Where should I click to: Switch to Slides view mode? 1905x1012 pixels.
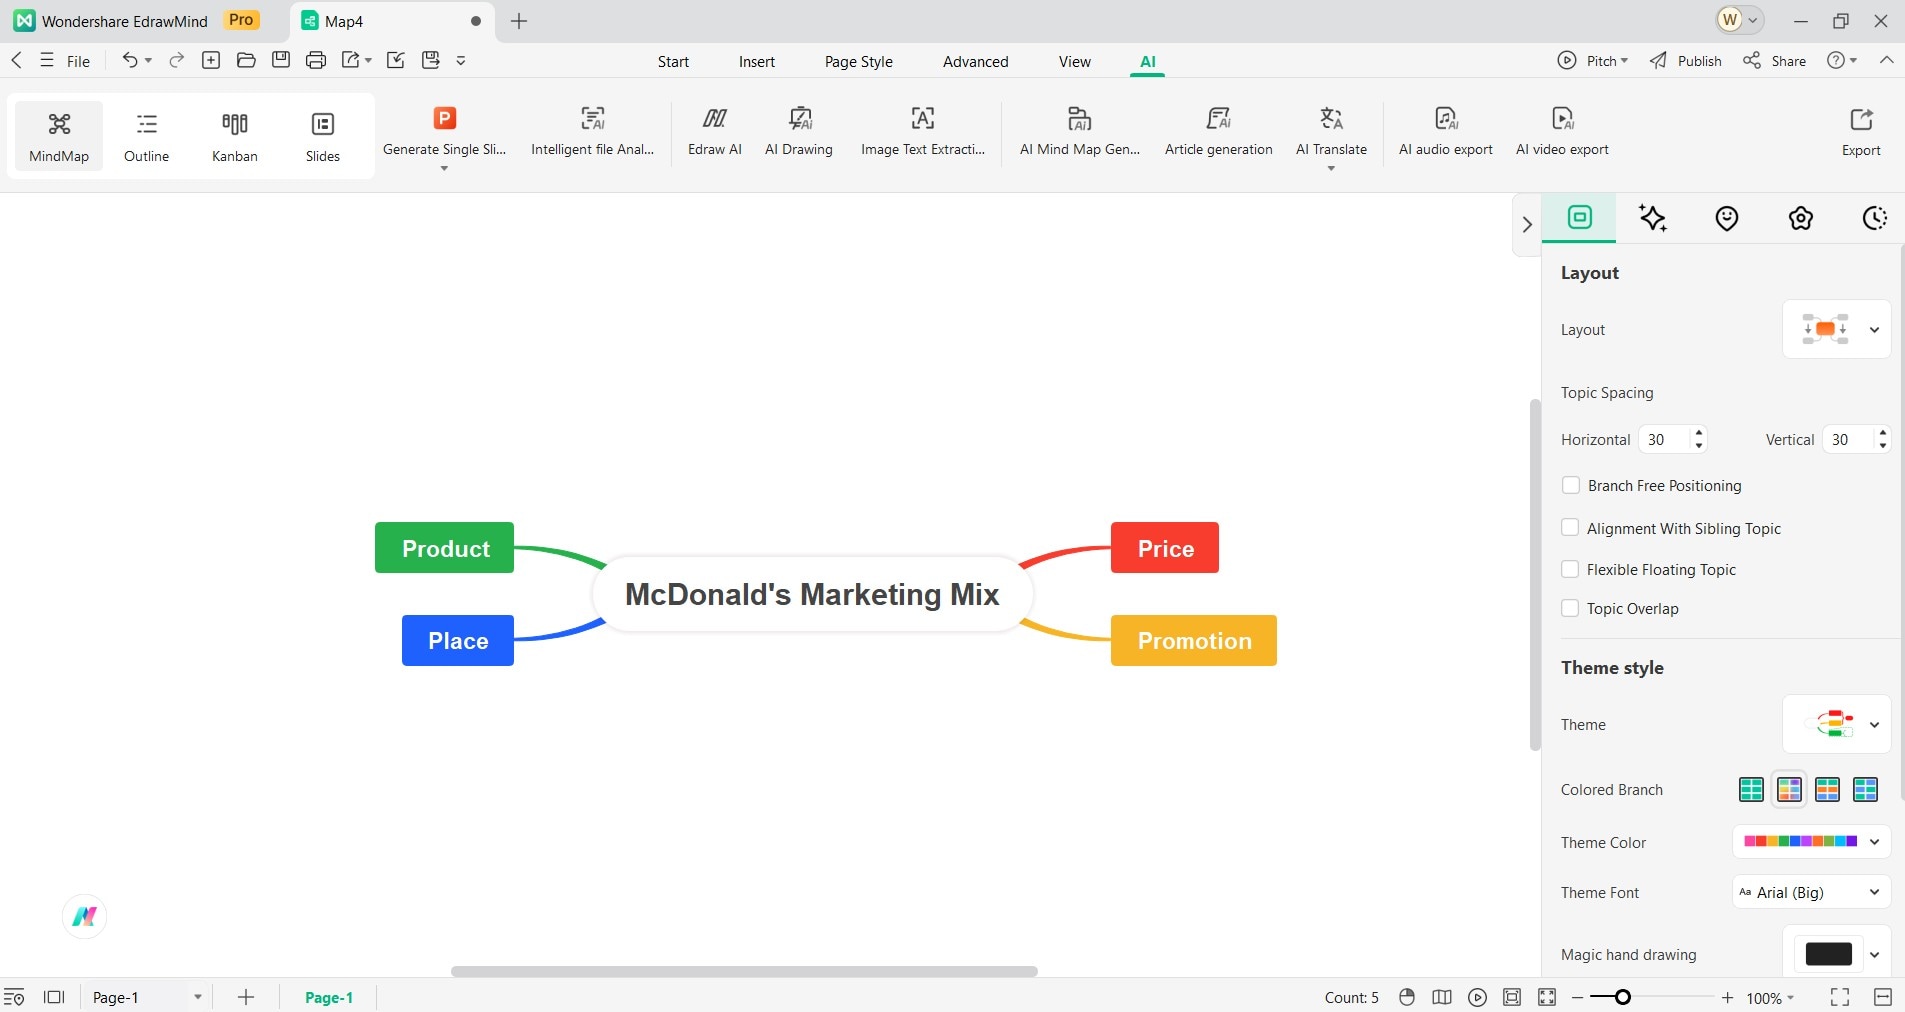coord(323,136)
